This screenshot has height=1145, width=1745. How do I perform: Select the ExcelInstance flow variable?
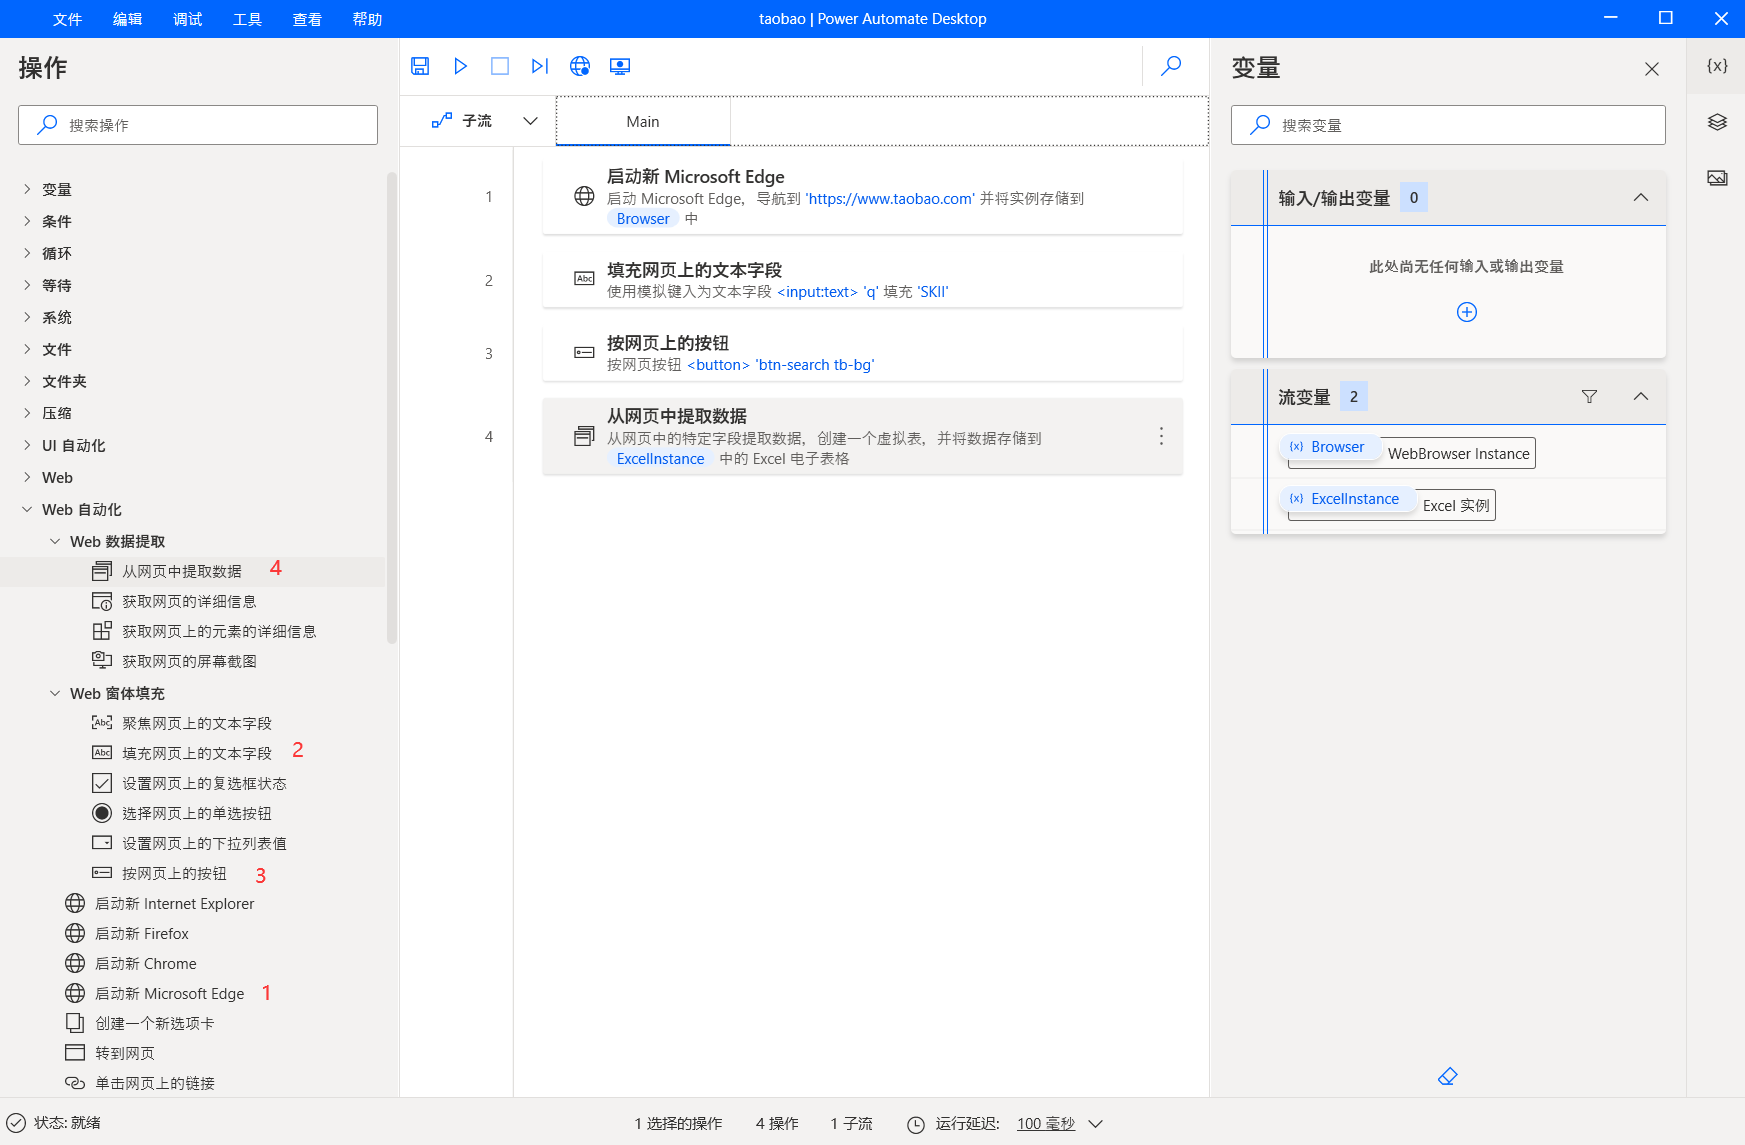(1346, 499)
